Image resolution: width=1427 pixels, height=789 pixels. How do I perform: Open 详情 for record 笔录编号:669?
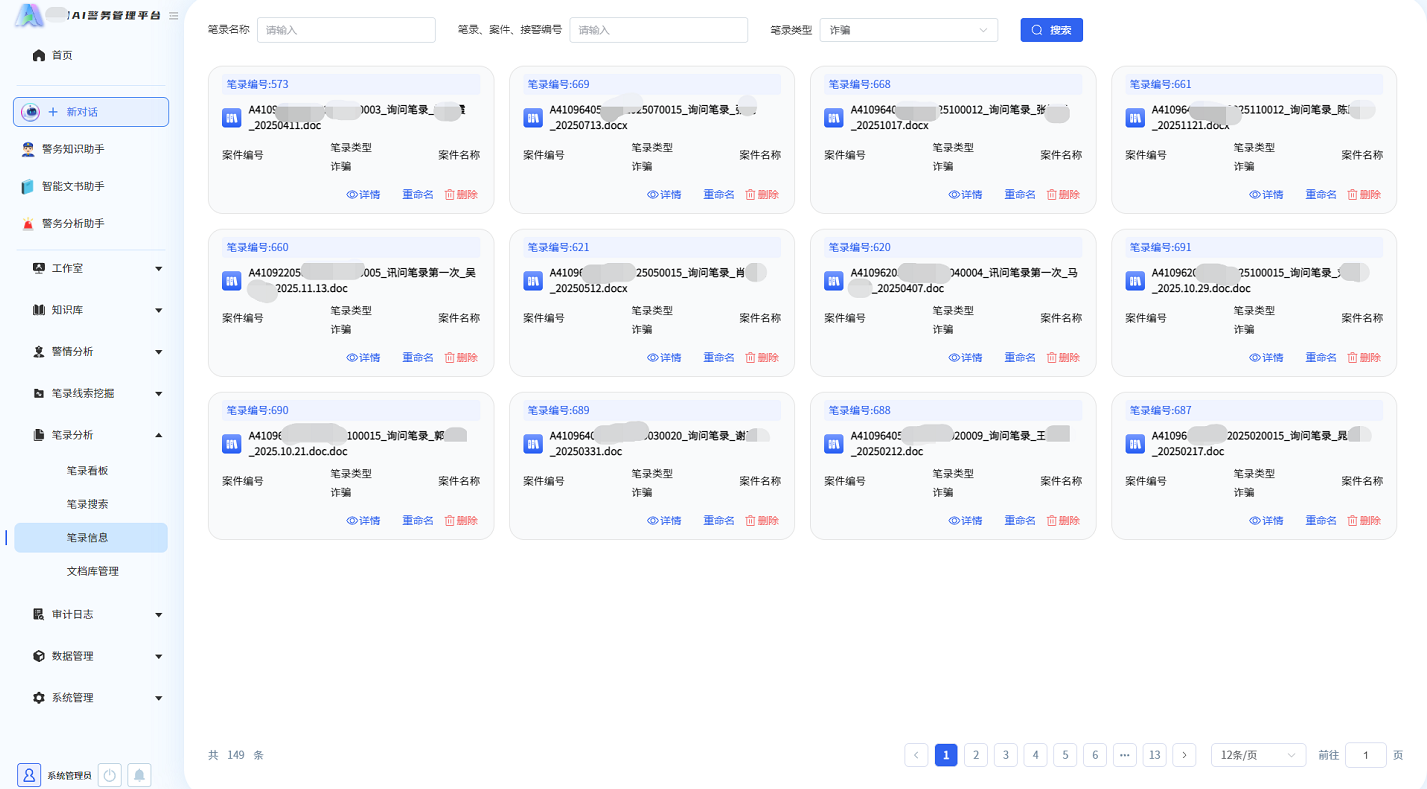(x=665, y=194)
